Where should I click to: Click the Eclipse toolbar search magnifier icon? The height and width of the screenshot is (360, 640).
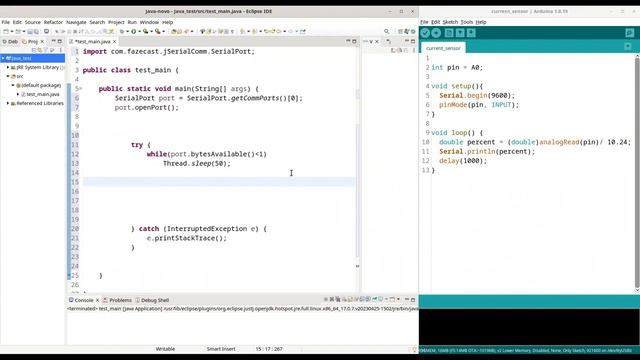[x=386, y=31]
